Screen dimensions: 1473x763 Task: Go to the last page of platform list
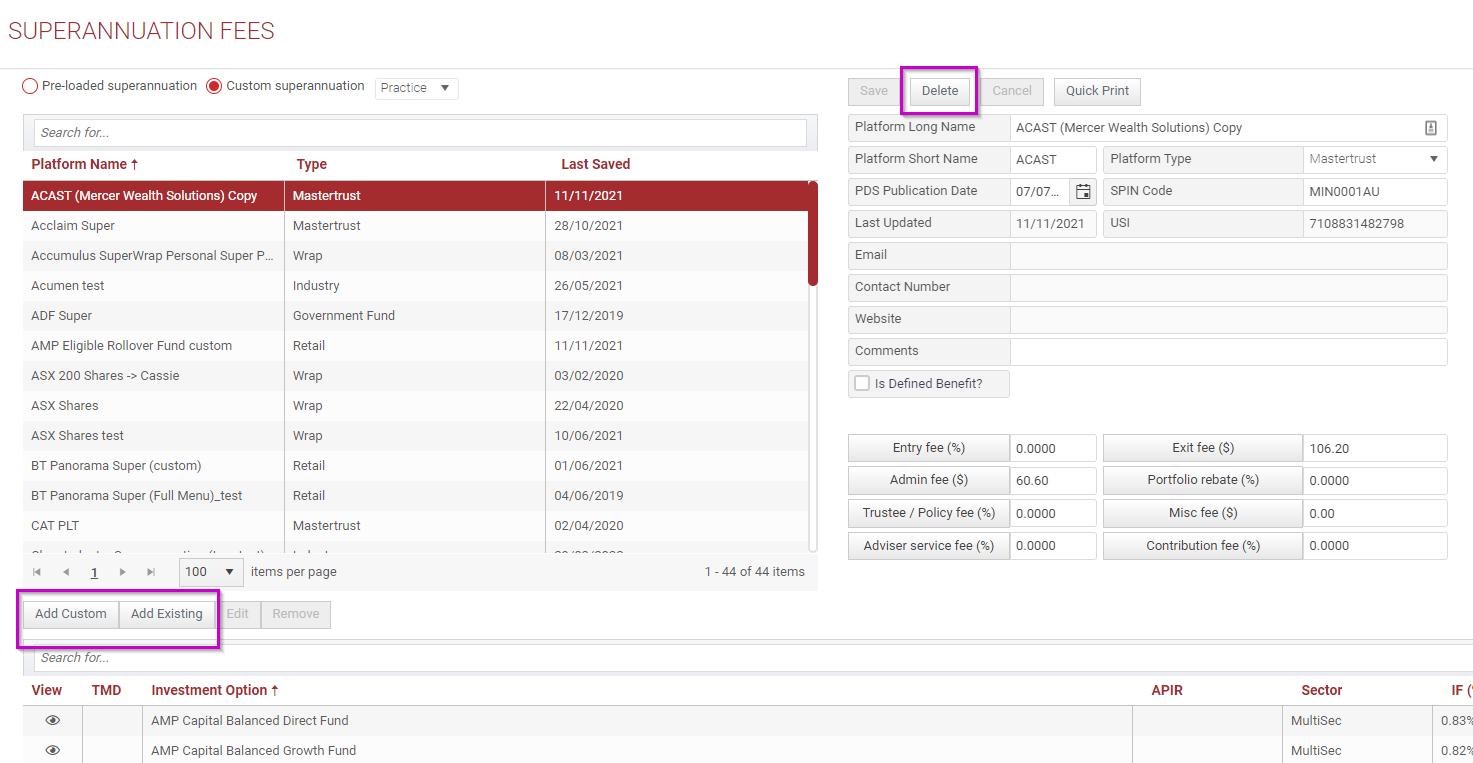[x=152, y=572]
